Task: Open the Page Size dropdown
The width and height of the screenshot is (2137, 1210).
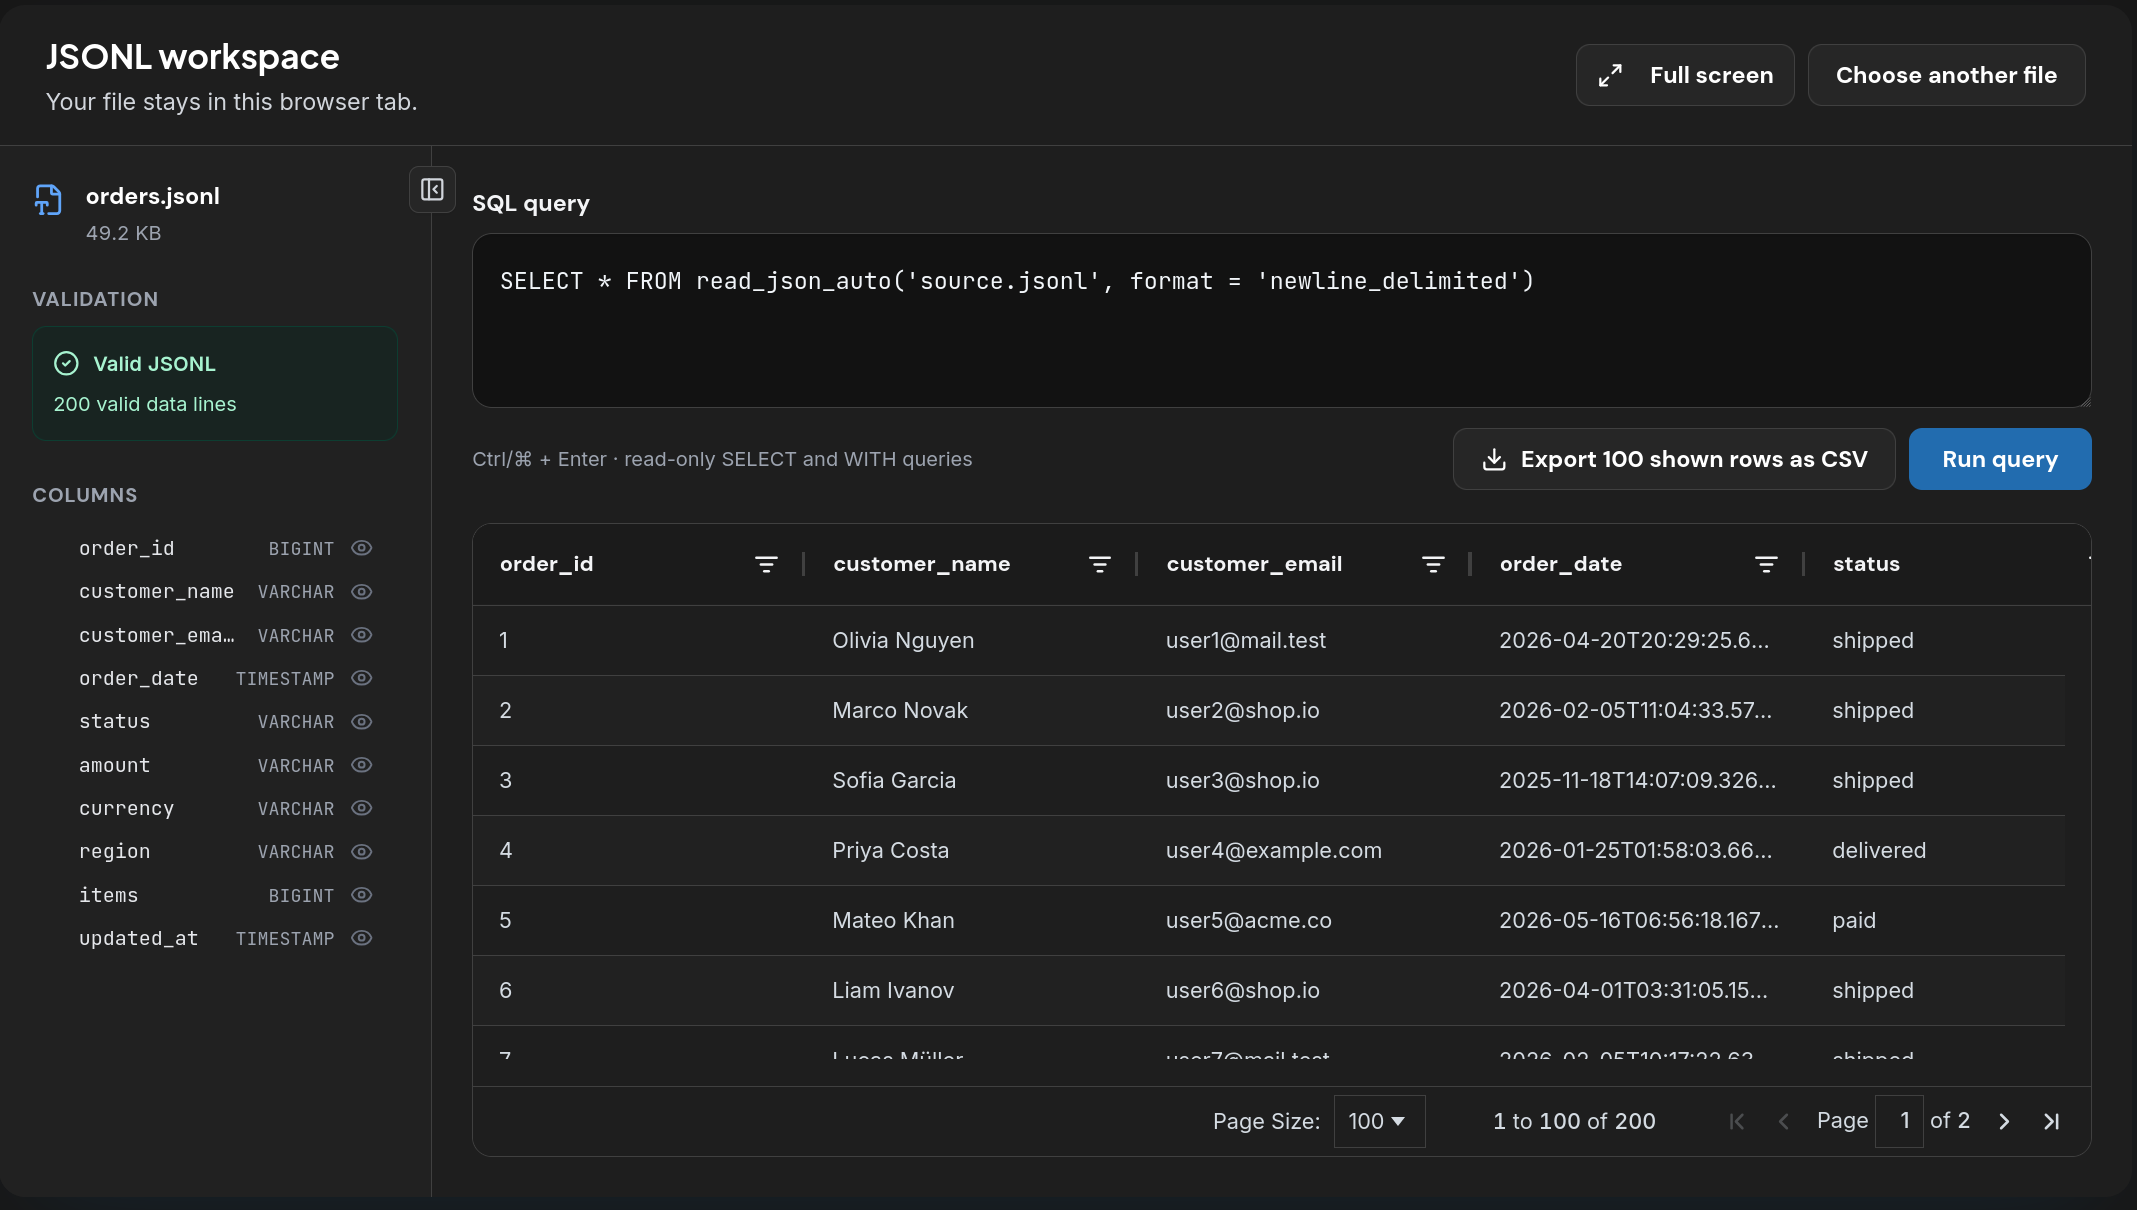Action: 1379,1121
